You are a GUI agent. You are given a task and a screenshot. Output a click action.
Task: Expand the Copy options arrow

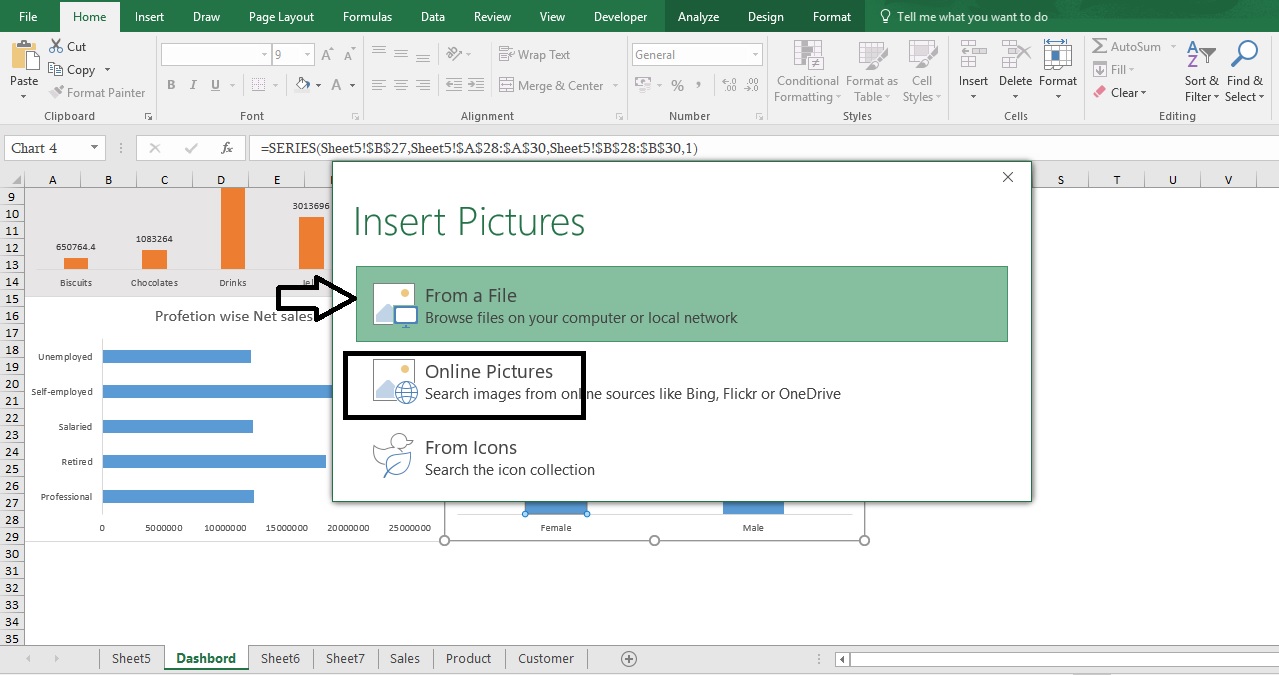[x=107, y=70]
